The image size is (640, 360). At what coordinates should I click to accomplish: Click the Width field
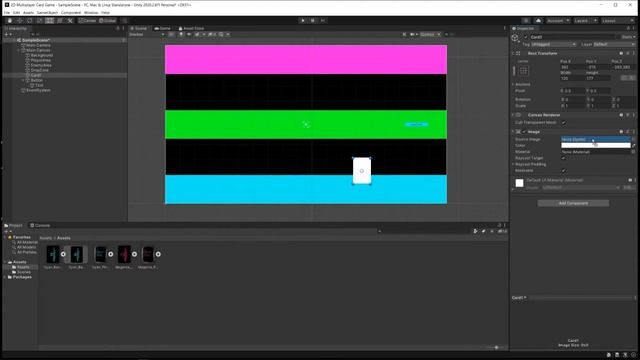(x=572, y=78)
